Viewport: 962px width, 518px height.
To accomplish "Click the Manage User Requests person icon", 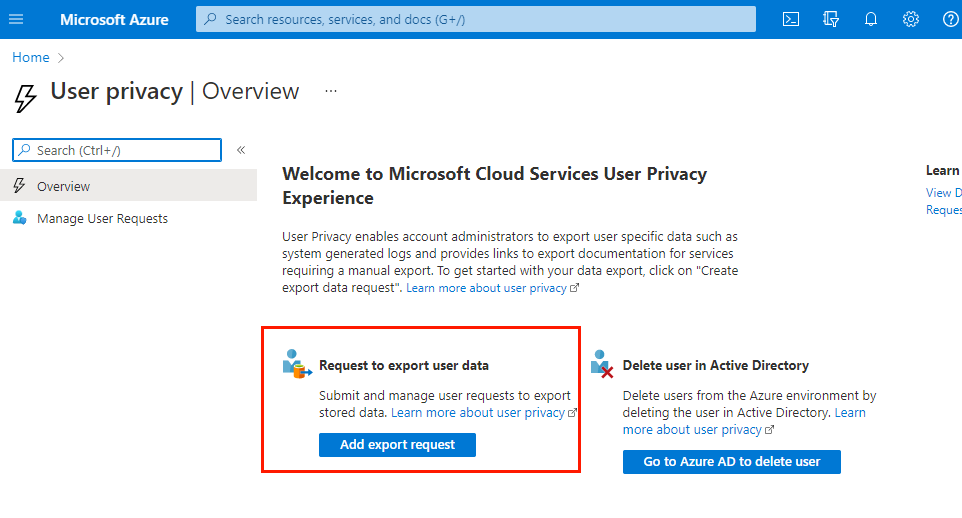I will tap(20, 218).
